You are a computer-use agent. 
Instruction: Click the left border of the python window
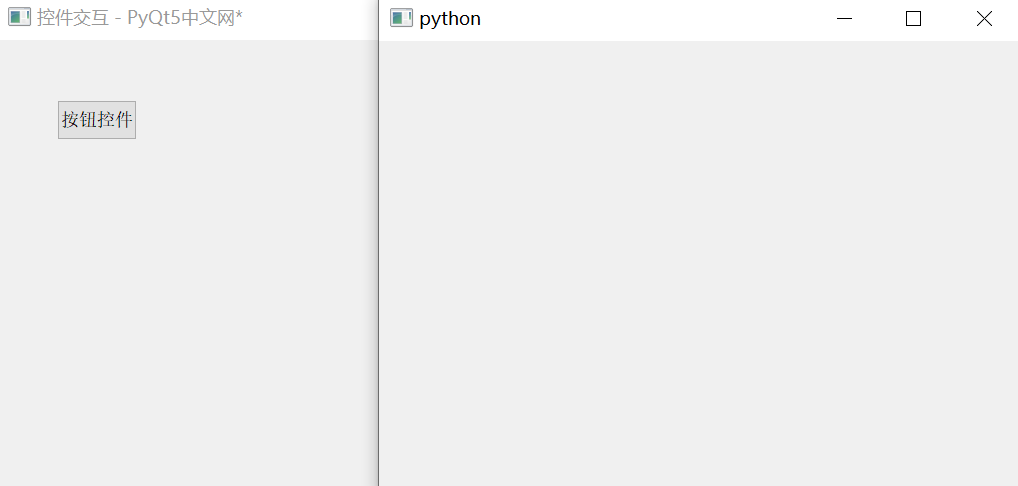(x=380, y=264)
